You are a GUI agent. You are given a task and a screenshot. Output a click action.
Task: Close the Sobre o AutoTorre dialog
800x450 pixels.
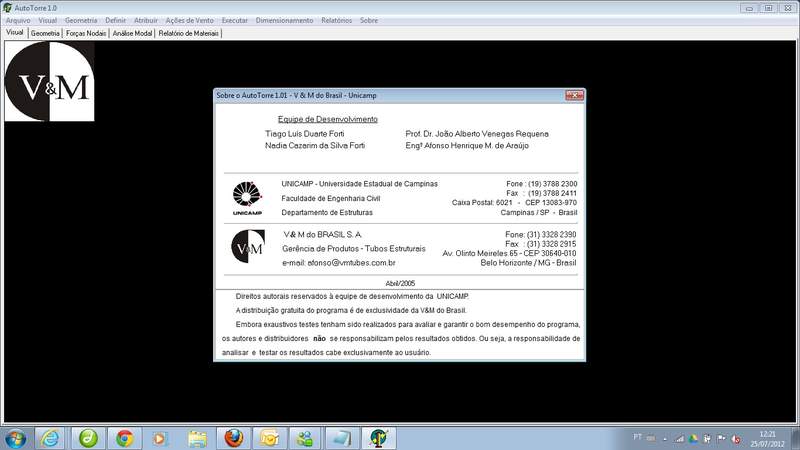[574, 95]
